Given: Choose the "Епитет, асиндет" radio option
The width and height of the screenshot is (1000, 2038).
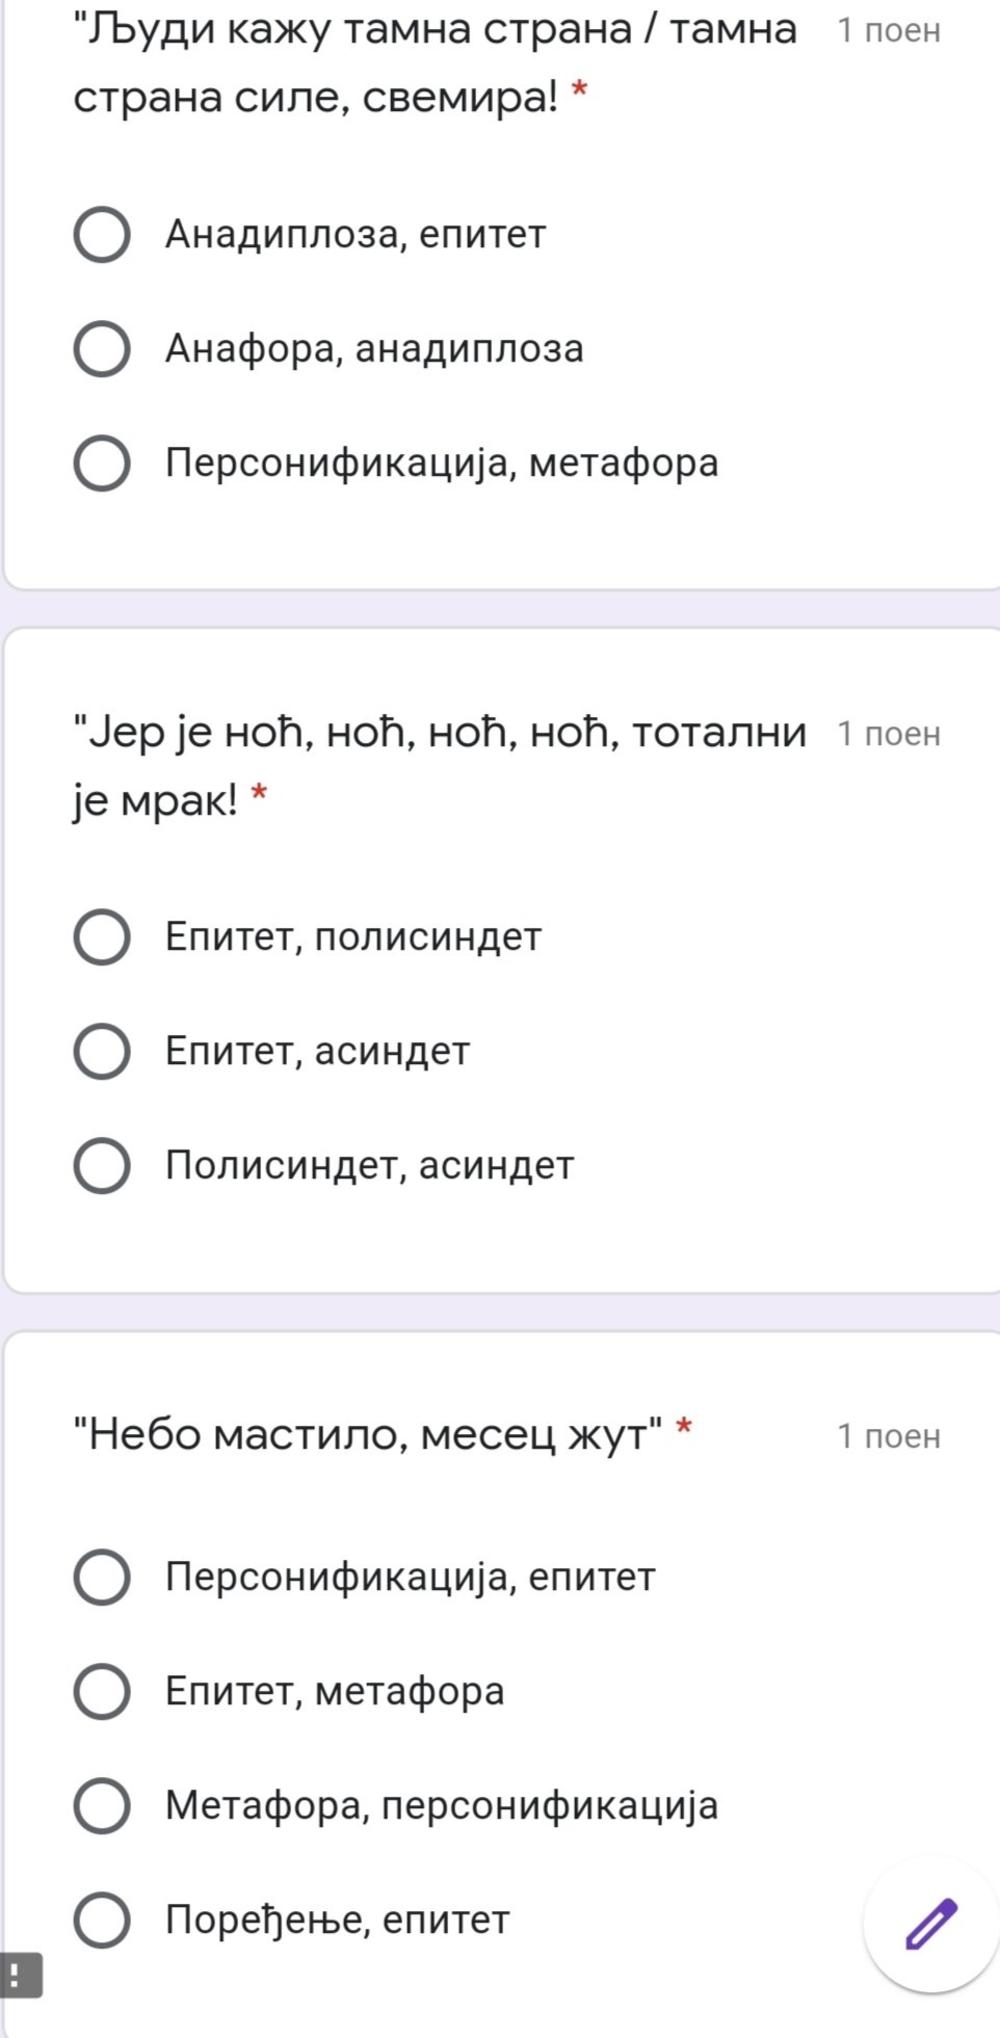Looking at the screenshot, I should [102, 1051].
